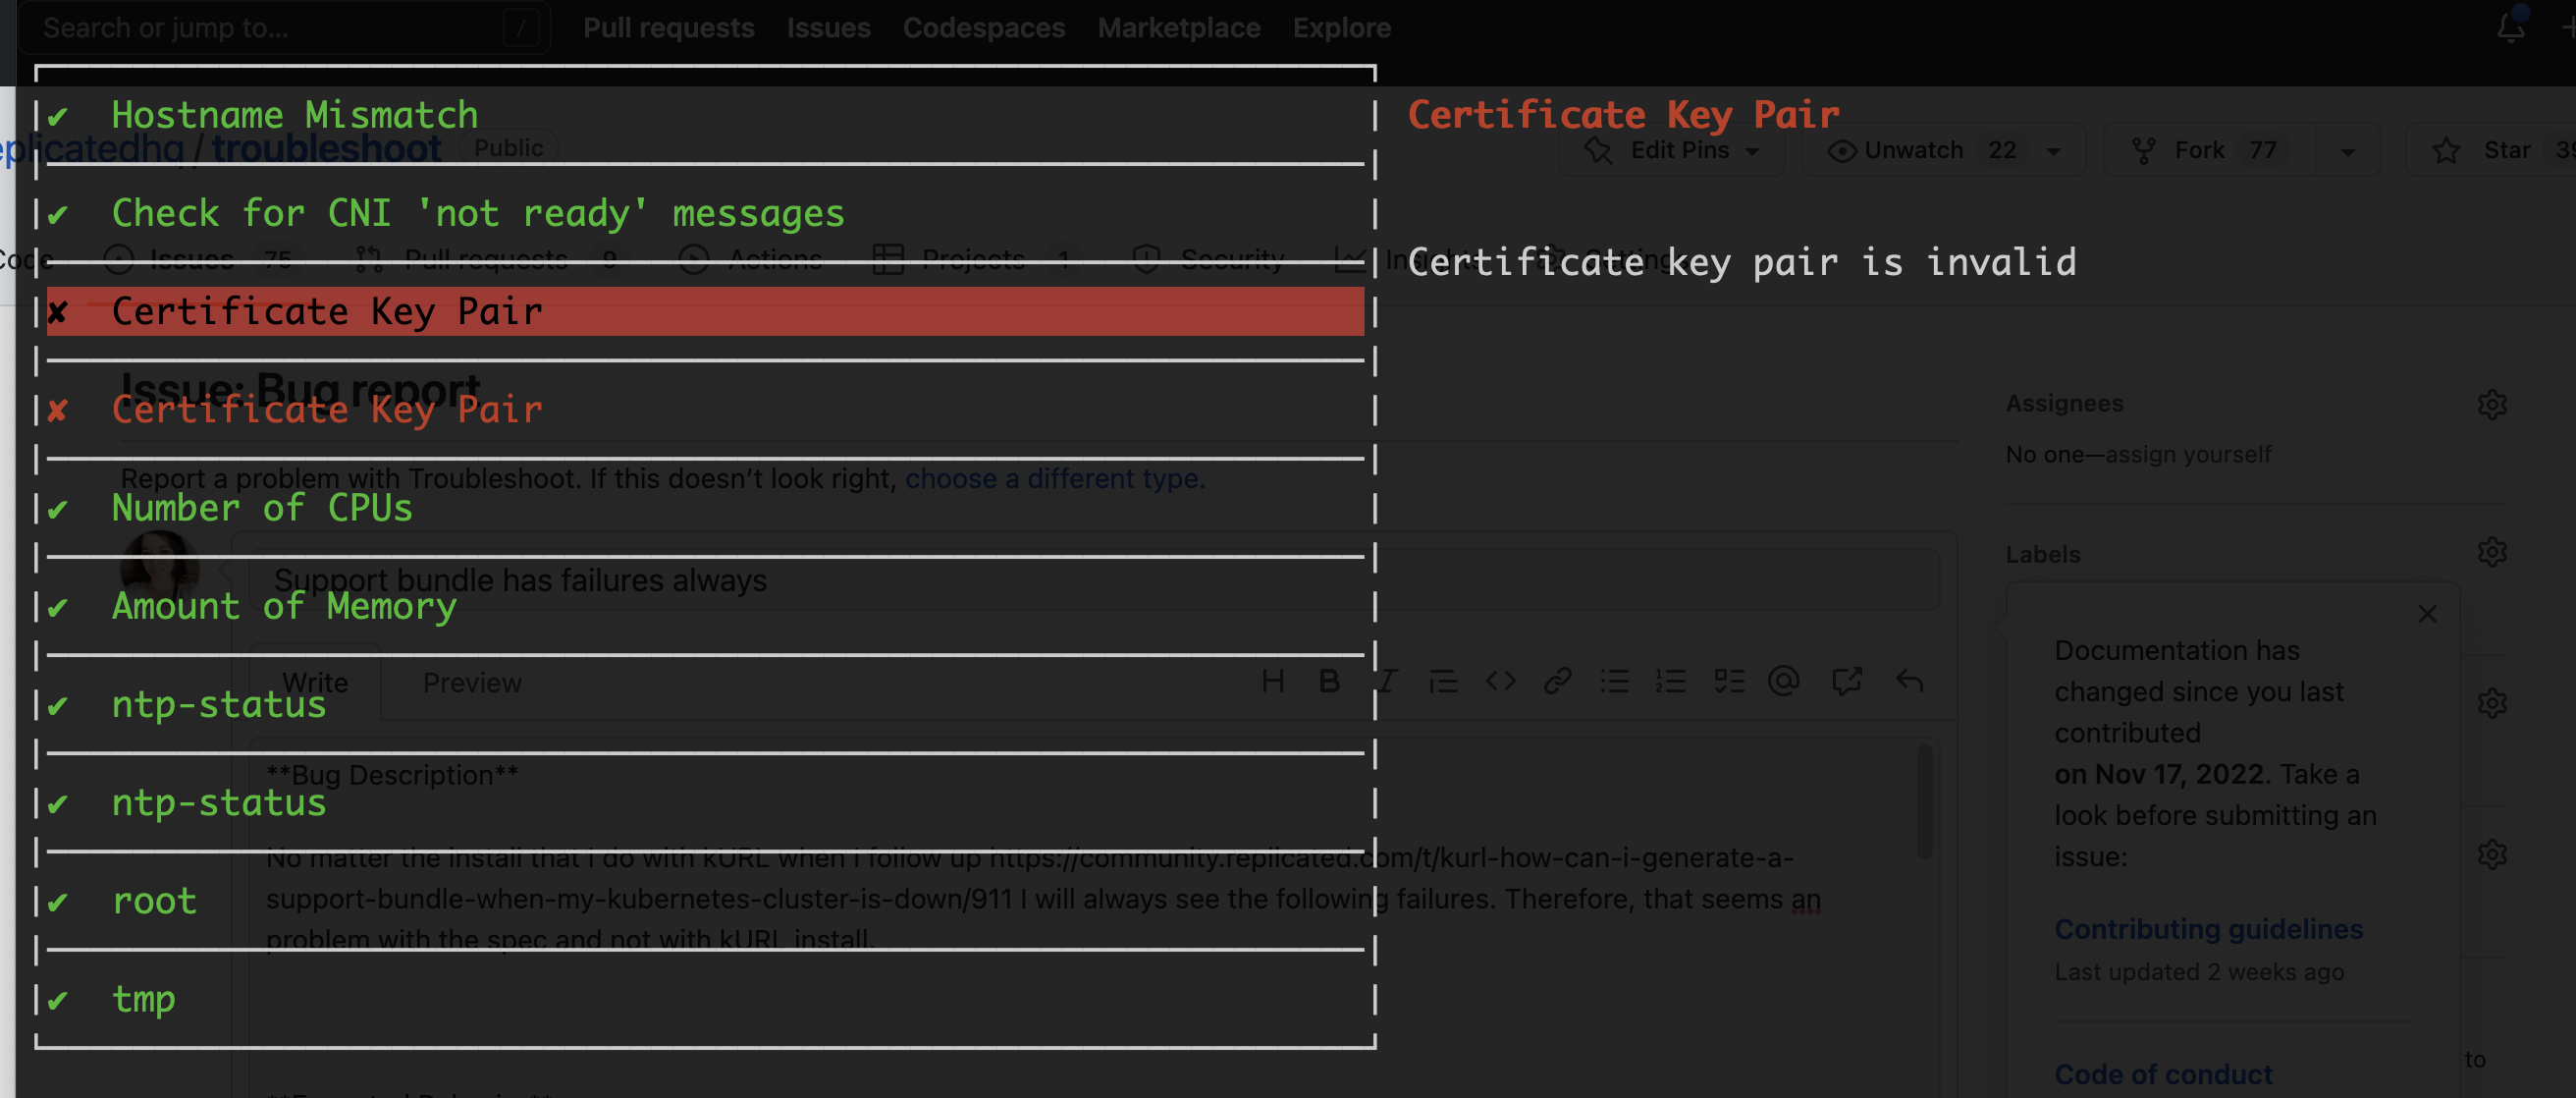The image size is (2576, 1098).
Task: Insert a task list
Action: [x=1729, y=681]
